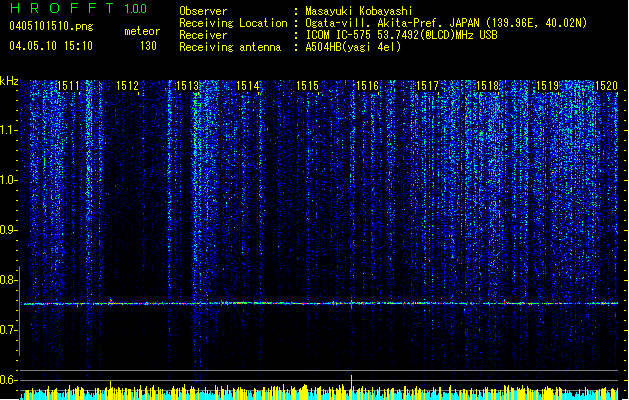Image resolution: width=629 pixels, height=400 pixels.
Task: Click the ICOM IC-575 53.7492 receiver text
Action: (x=401, y=35)
